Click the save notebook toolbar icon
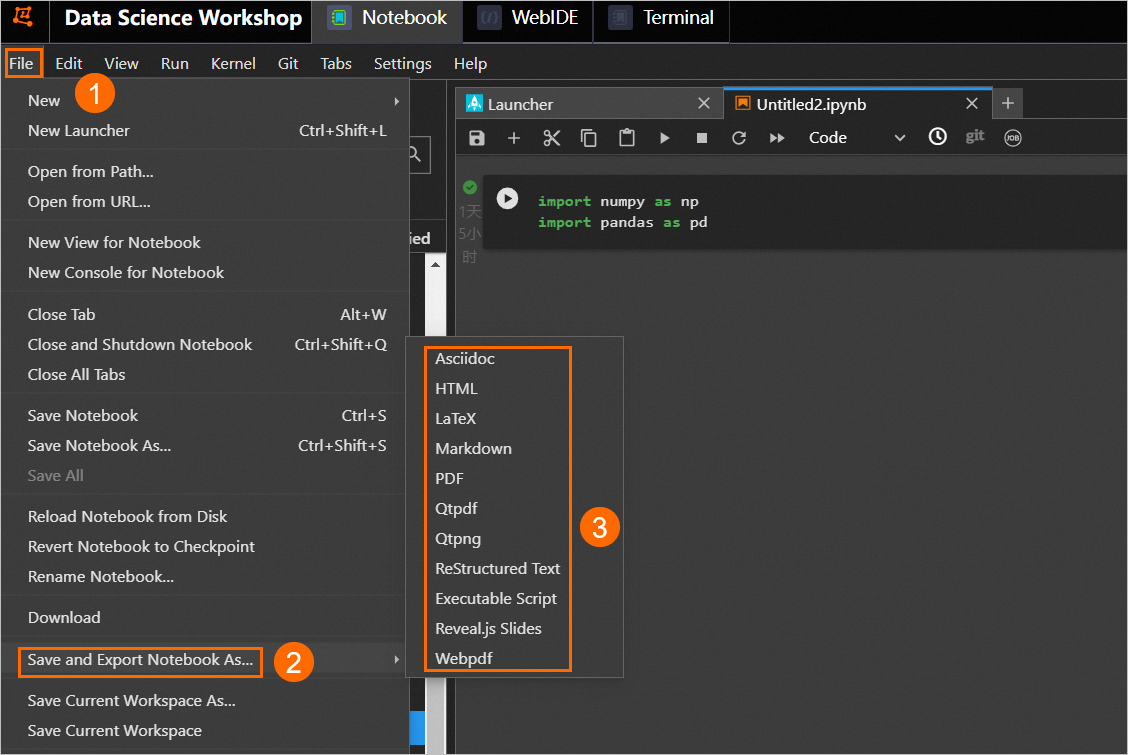The image size is (1128, 755). (477, 138)
